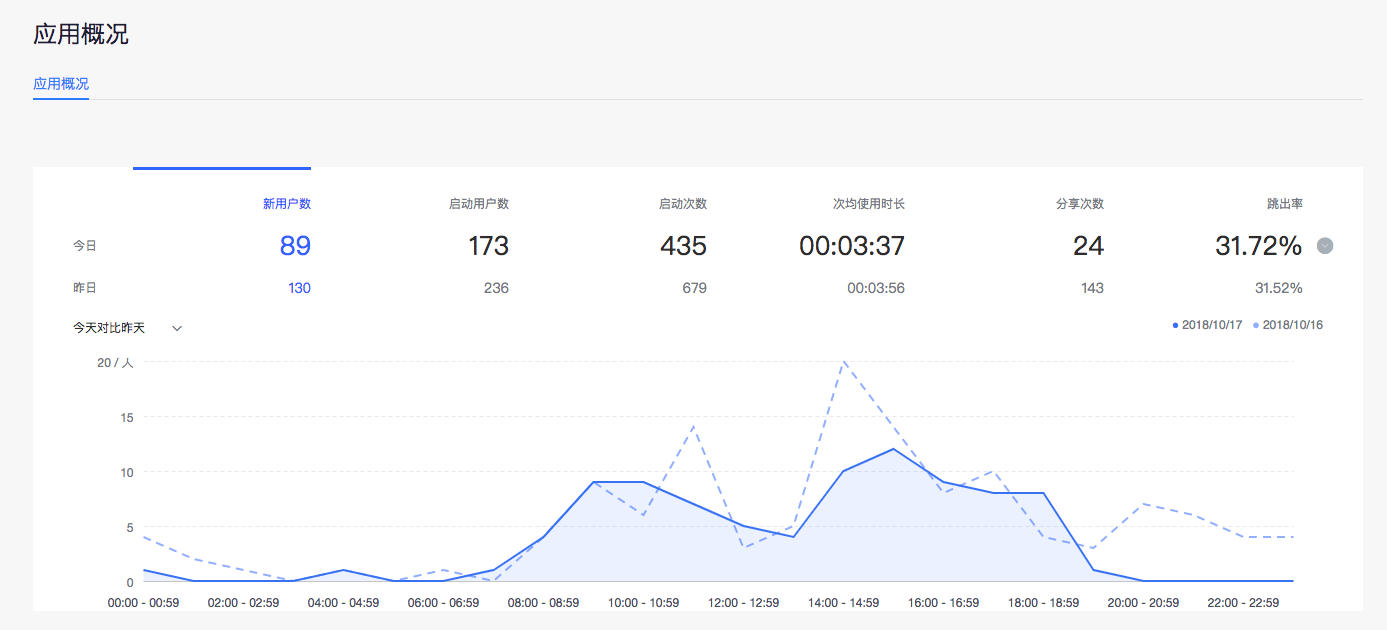Image resolution: width=1387 pixels, height=630 pixels.
Task: Select the 分享次数 metric header
Action: pyautogui.click(x=1080, y=204)
